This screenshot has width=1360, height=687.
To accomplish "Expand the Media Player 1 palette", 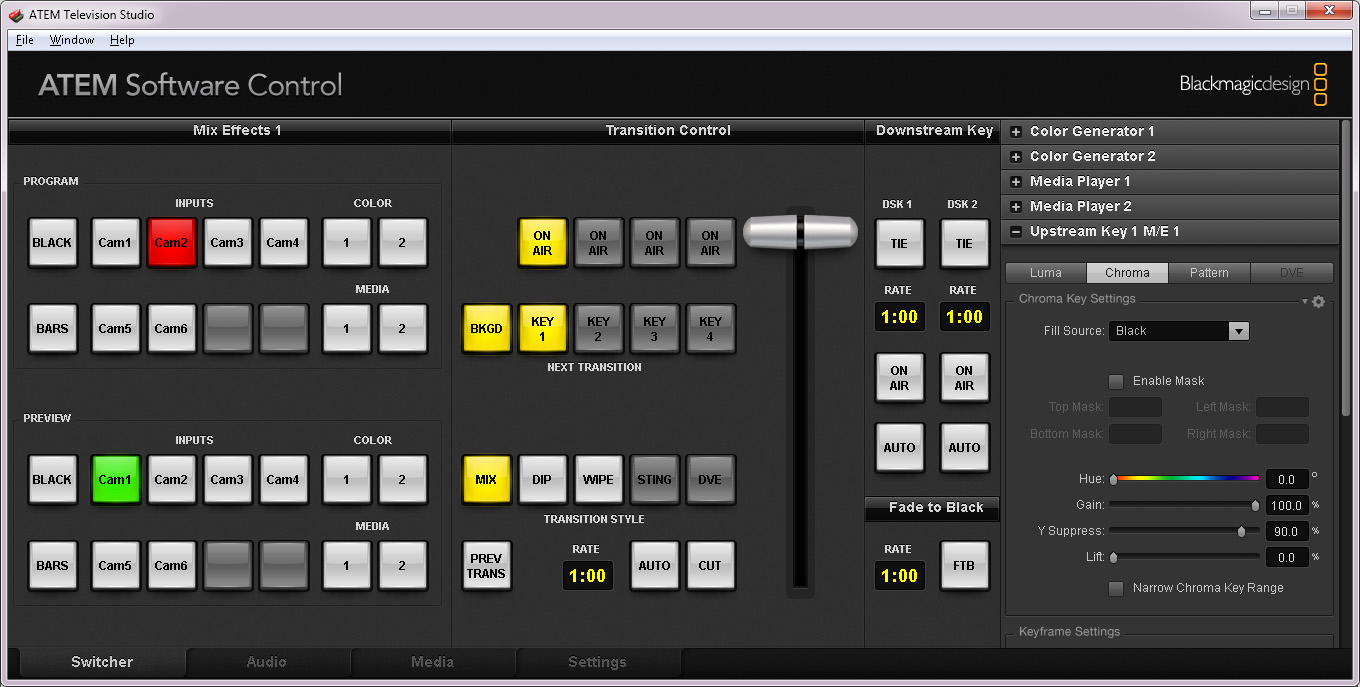I will coord(1016,181).
